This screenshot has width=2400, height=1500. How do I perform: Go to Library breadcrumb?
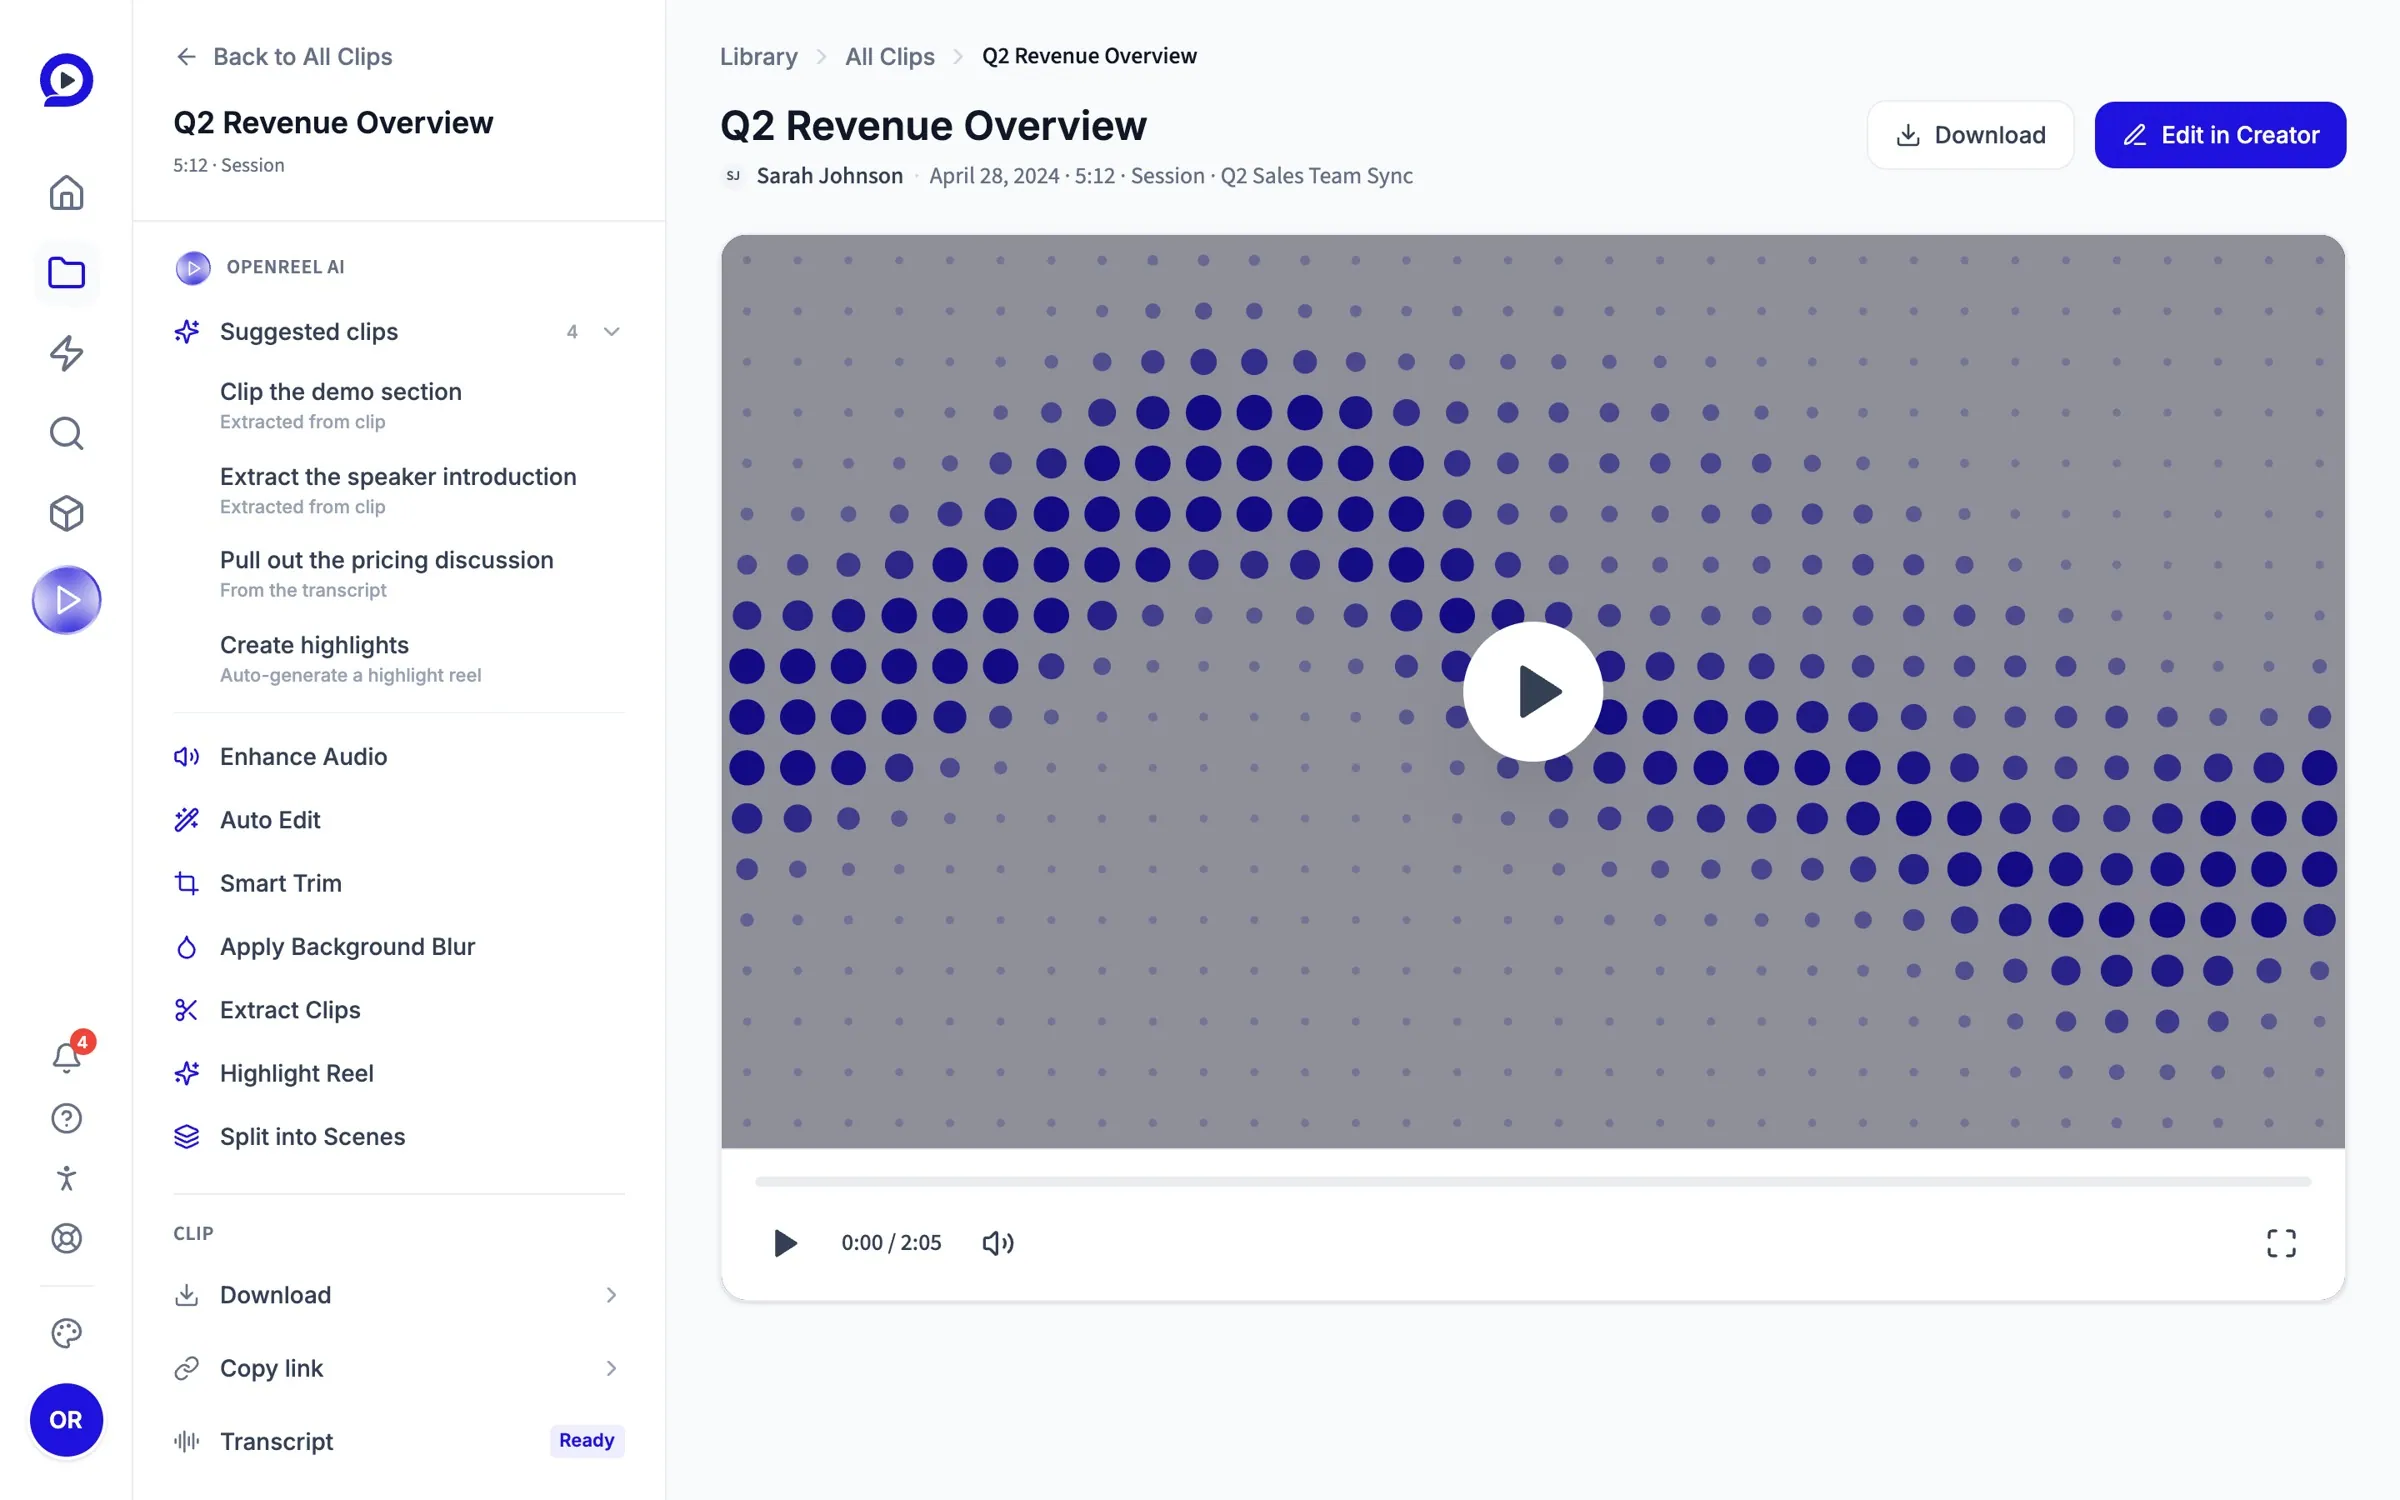coord(758,56)
